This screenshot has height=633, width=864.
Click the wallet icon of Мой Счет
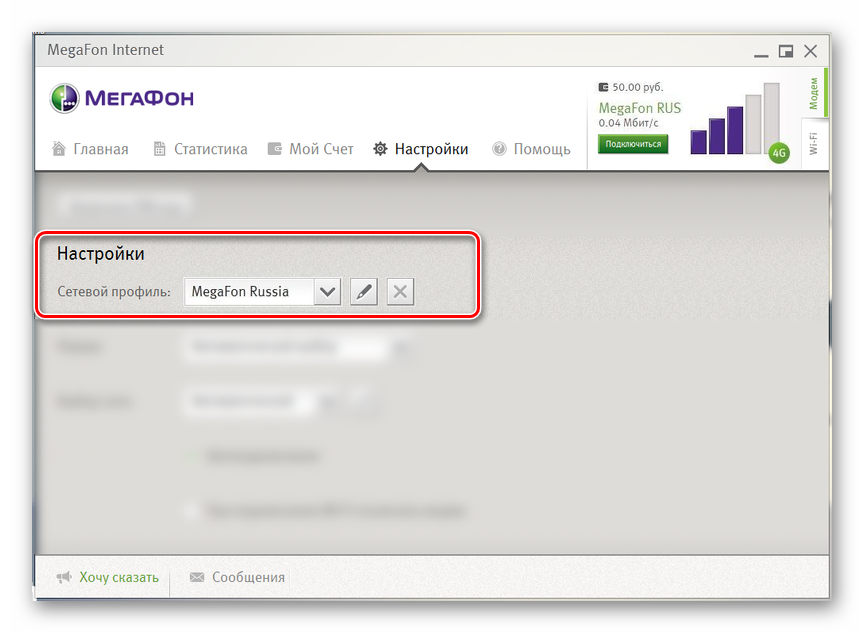click(x=274, y=149)
